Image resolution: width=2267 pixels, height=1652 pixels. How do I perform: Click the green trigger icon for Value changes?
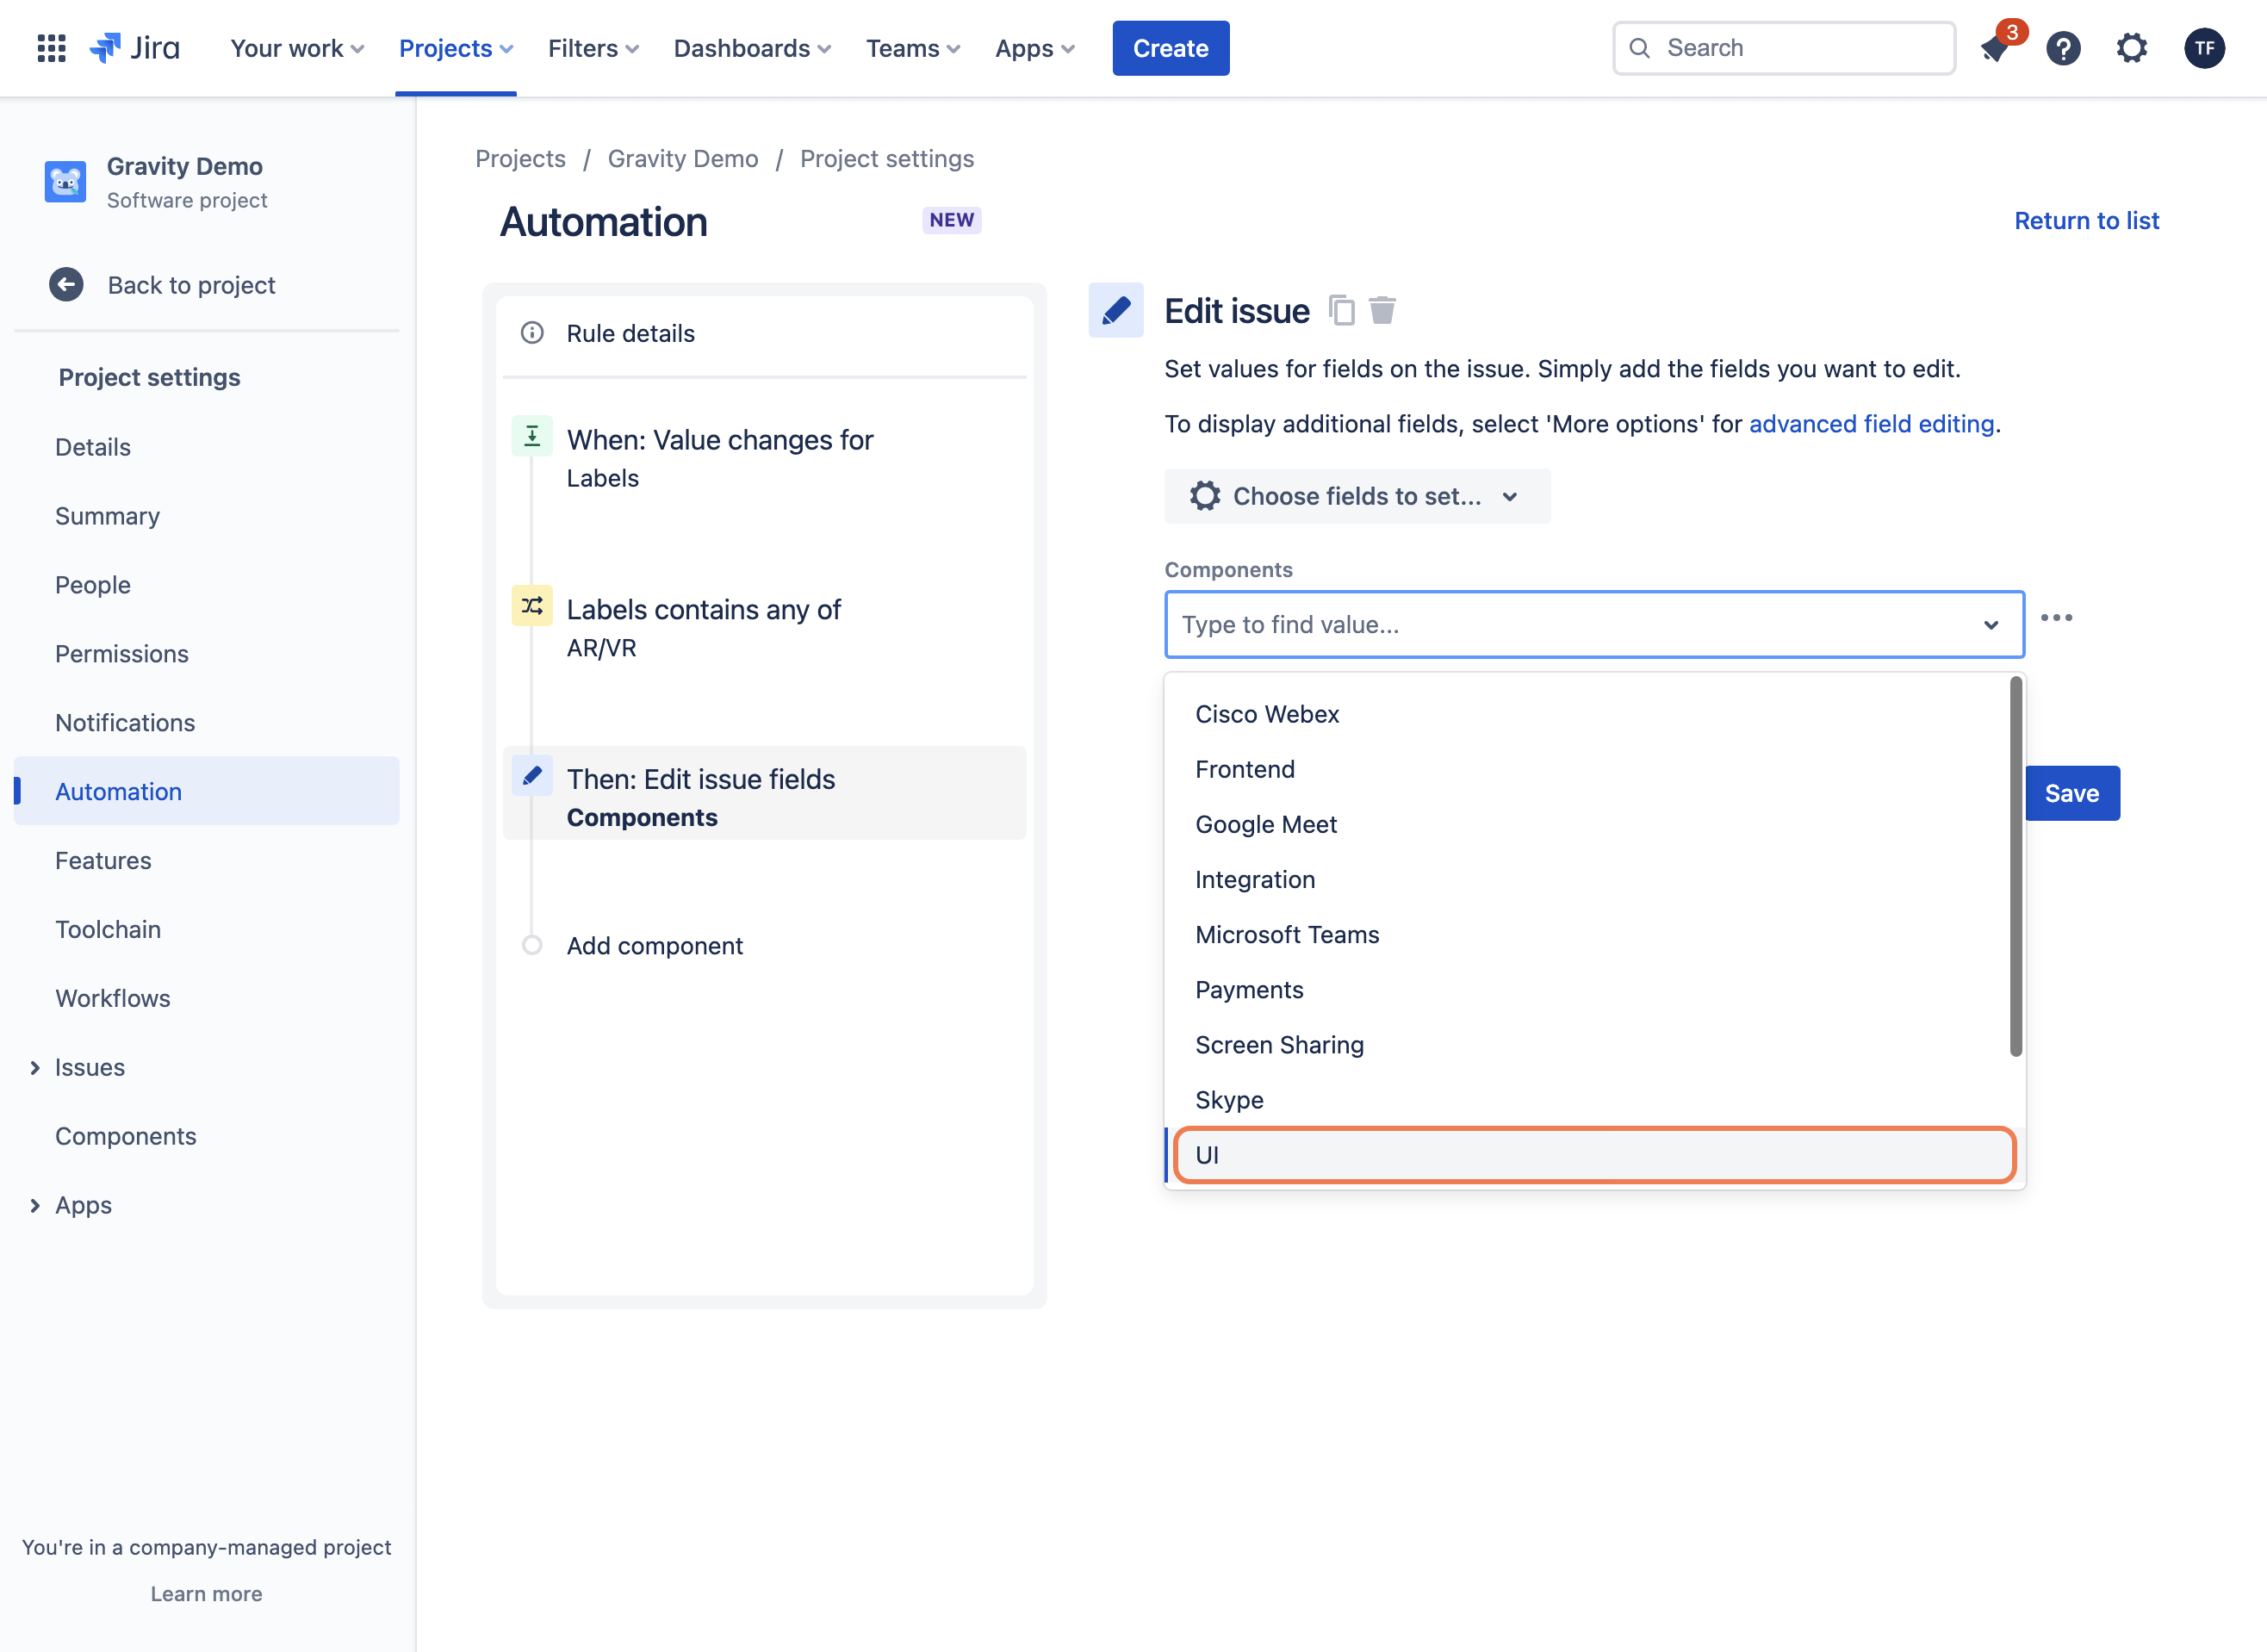coord(532,436)
